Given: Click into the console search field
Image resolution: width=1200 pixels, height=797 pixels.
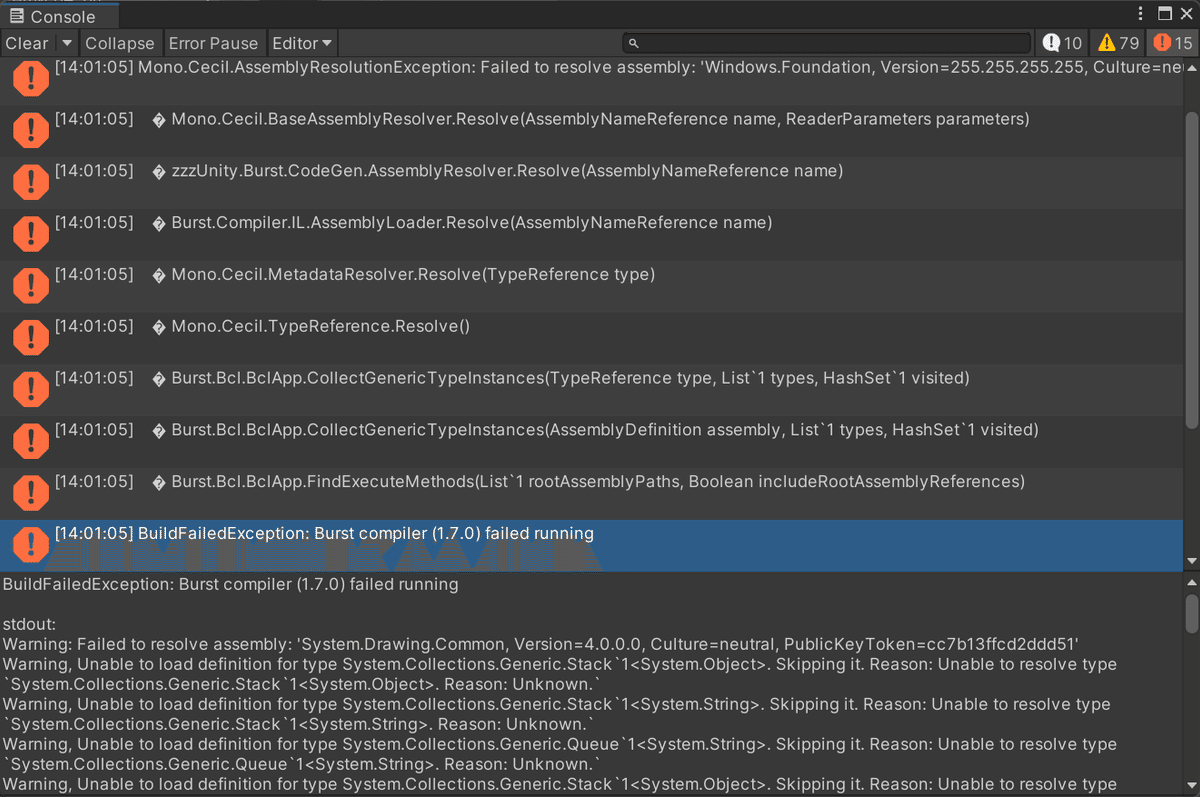Looking at the screenshot, I should pyautogui.click(x=830, y=43).
